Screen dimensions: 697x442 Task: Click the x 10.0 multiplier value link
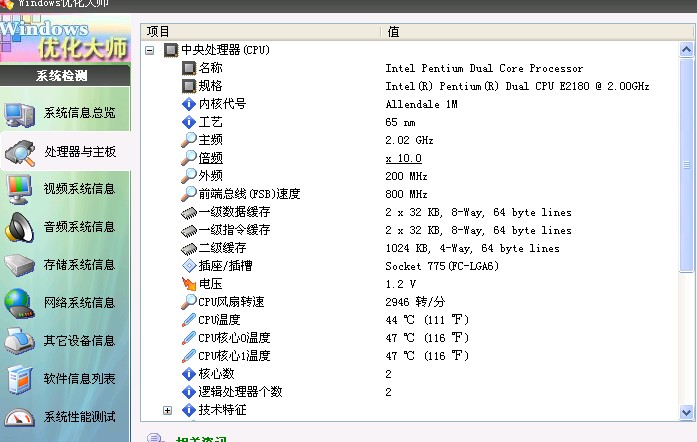(404, 158)
